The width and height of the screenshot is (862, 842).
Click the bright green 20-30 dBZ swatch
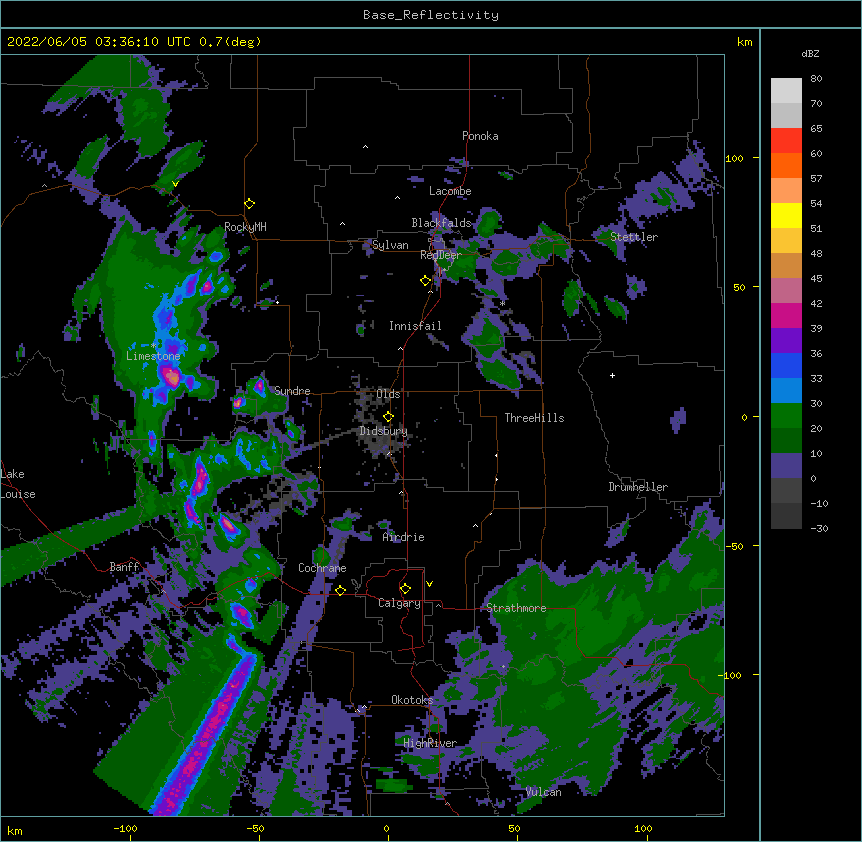click(x=786, y=416)
